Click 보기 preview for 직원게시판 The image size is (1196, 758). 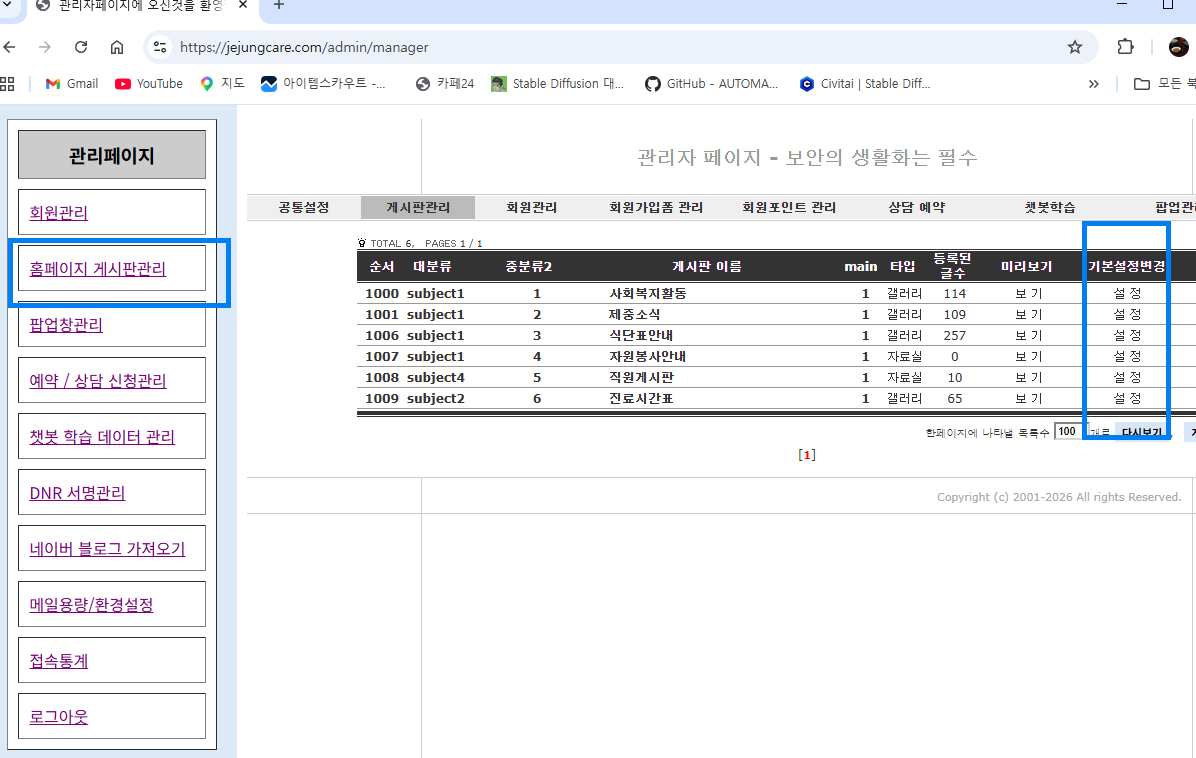tap(1028, 377)
